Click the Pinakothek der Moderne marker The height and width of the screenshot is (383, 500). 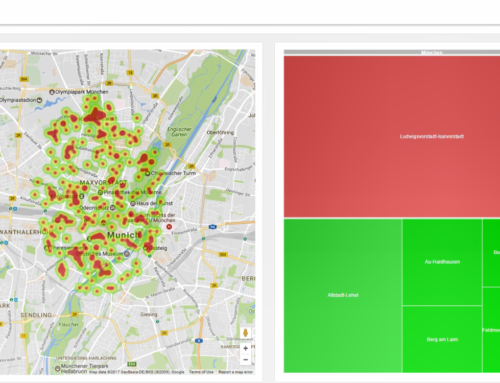pyautogui.click(x=100, y=192)
